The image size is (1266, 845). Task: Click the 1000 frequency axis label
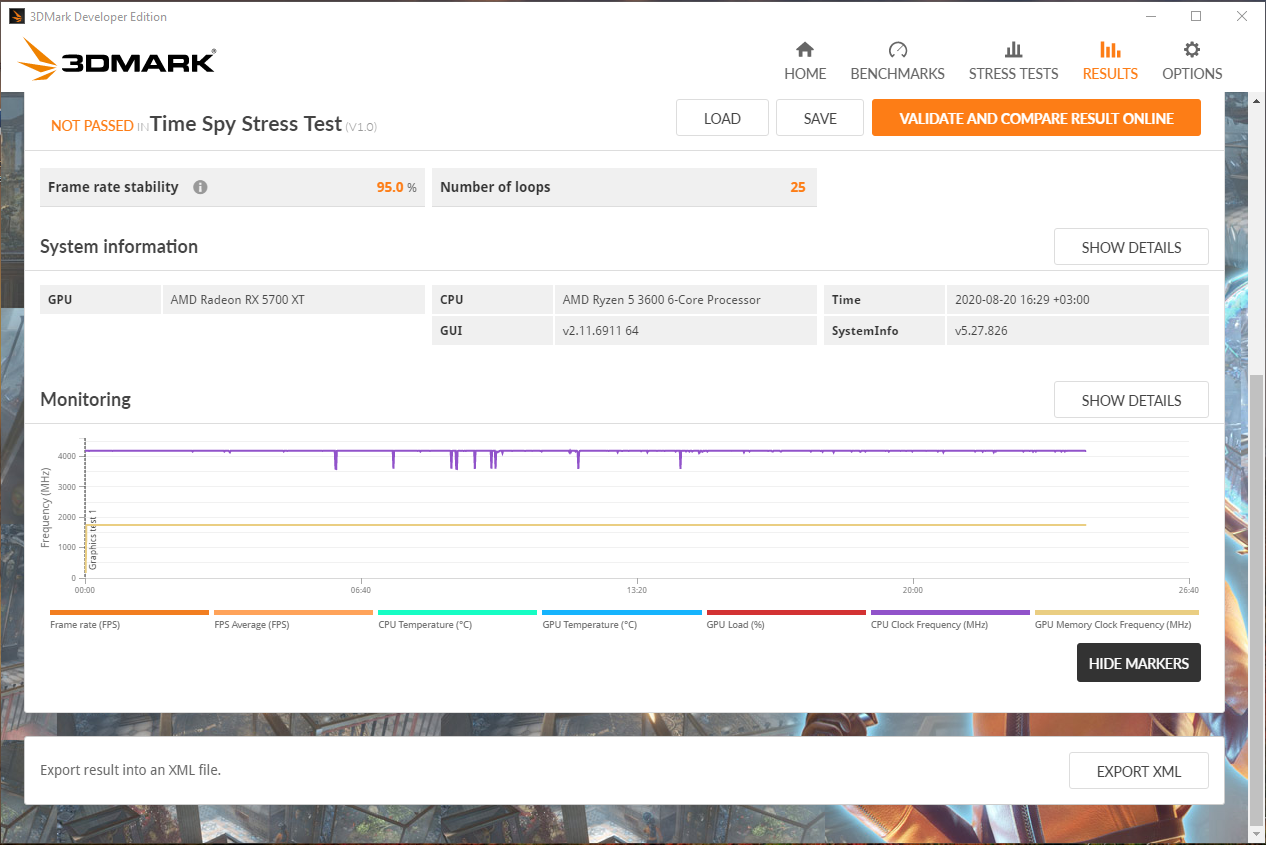pyautogui.click(x=66, y=548)
